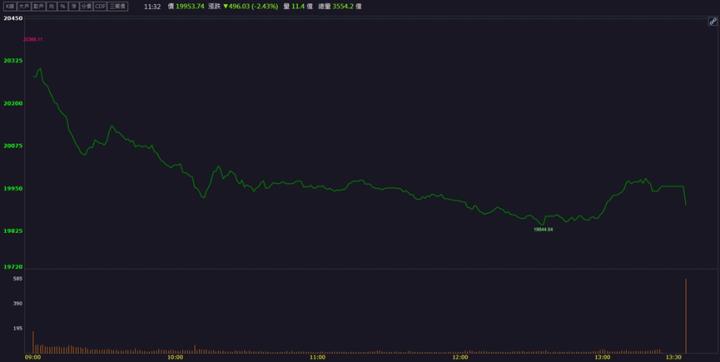The height and width of the screenshot is (362, 720).
Task: Click the opening volume bar at 09:00
Action: (x=33, y=342)
